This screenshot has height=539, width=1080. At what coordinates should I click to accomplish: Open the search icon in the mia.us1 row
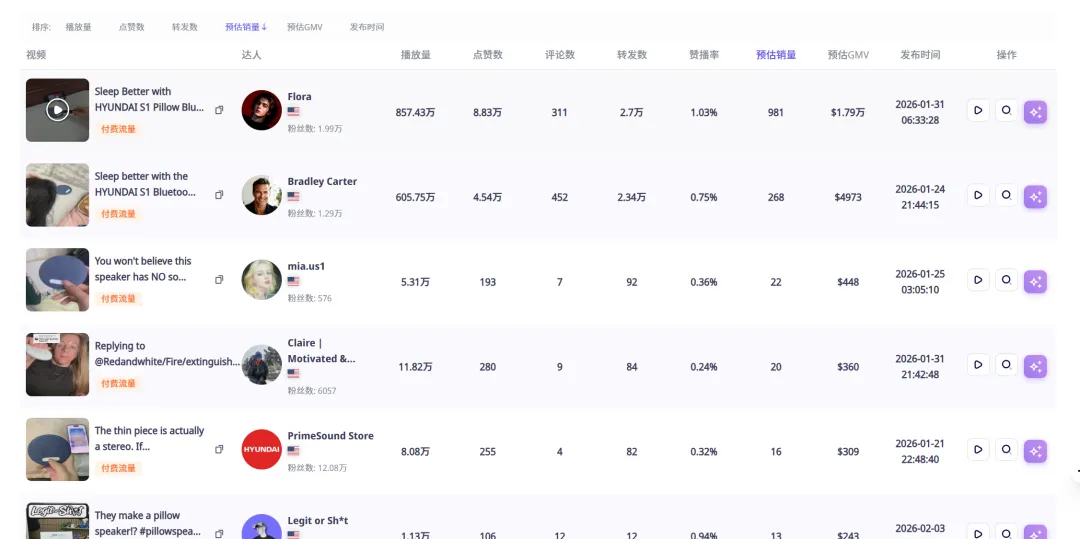1006,281
